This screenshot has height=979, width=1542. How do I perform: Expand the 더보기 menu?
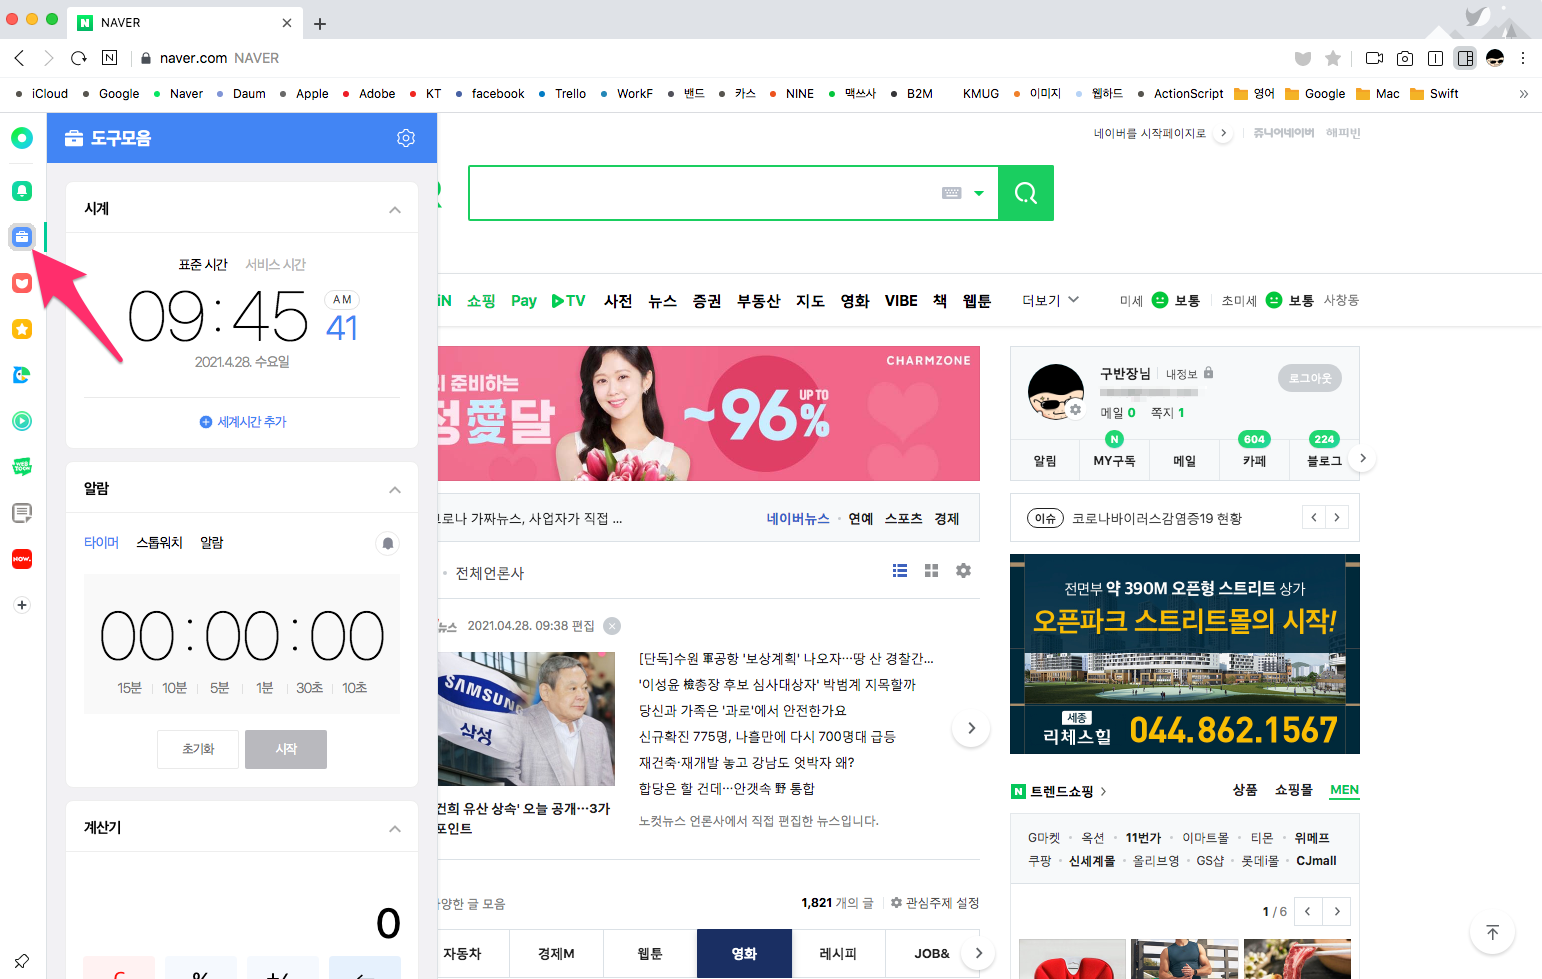1051,300
